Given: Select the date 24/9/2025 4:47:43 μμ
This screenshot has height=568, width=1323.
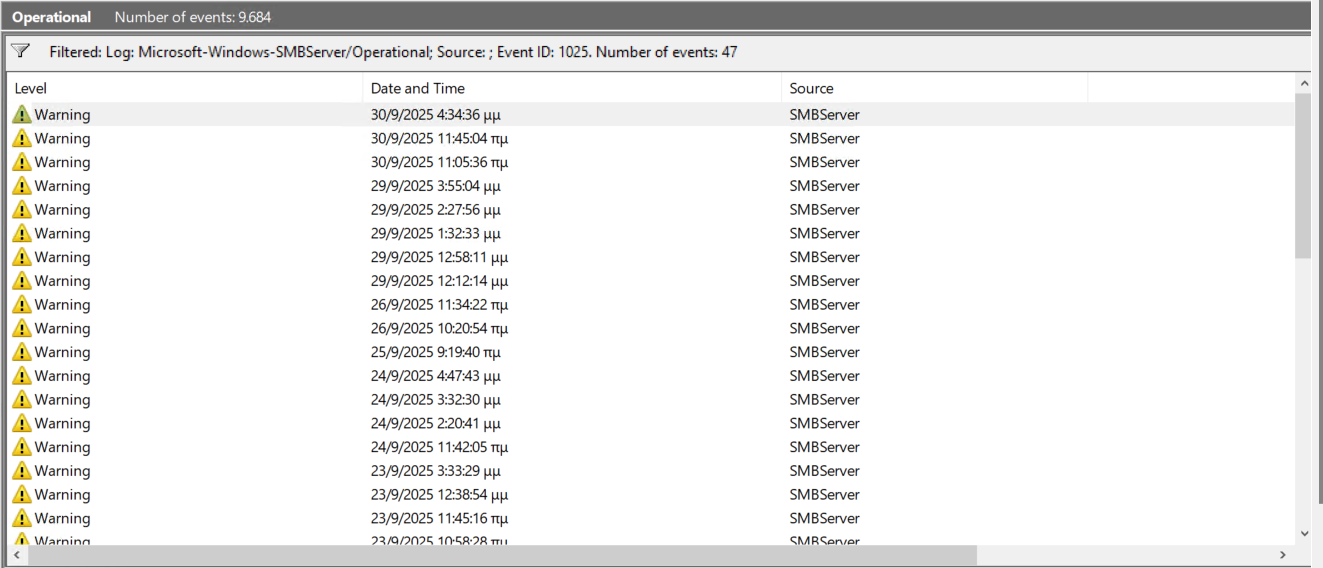Looking at the screenshot, I should 436,376.
